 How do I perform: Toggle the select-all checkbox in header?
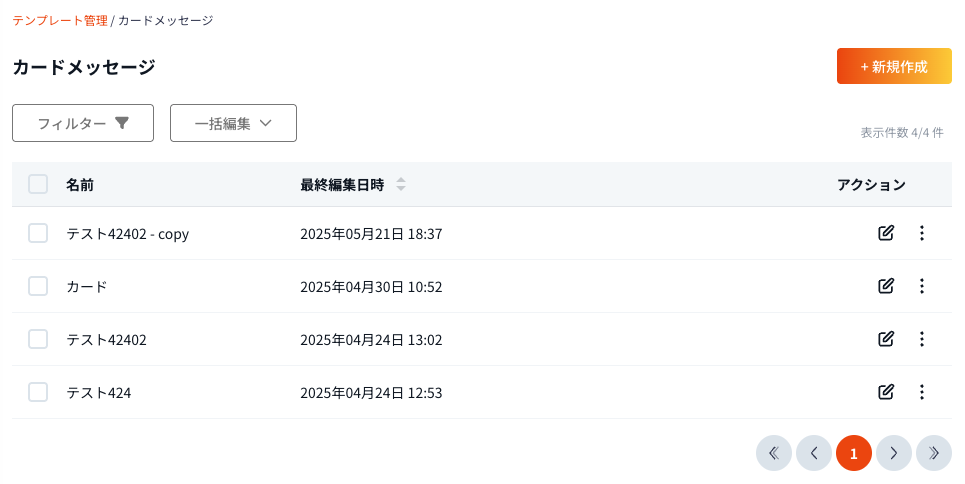tap(38, 184)
